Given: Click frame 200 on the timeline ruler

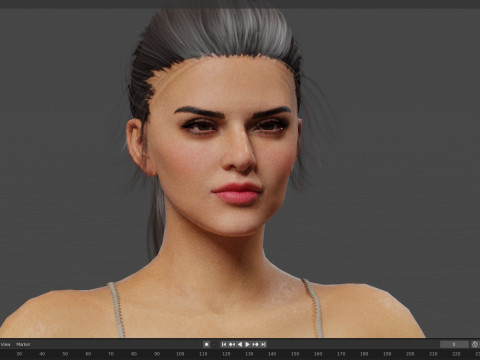Looking at the screenshot, I should click(410, 354).
